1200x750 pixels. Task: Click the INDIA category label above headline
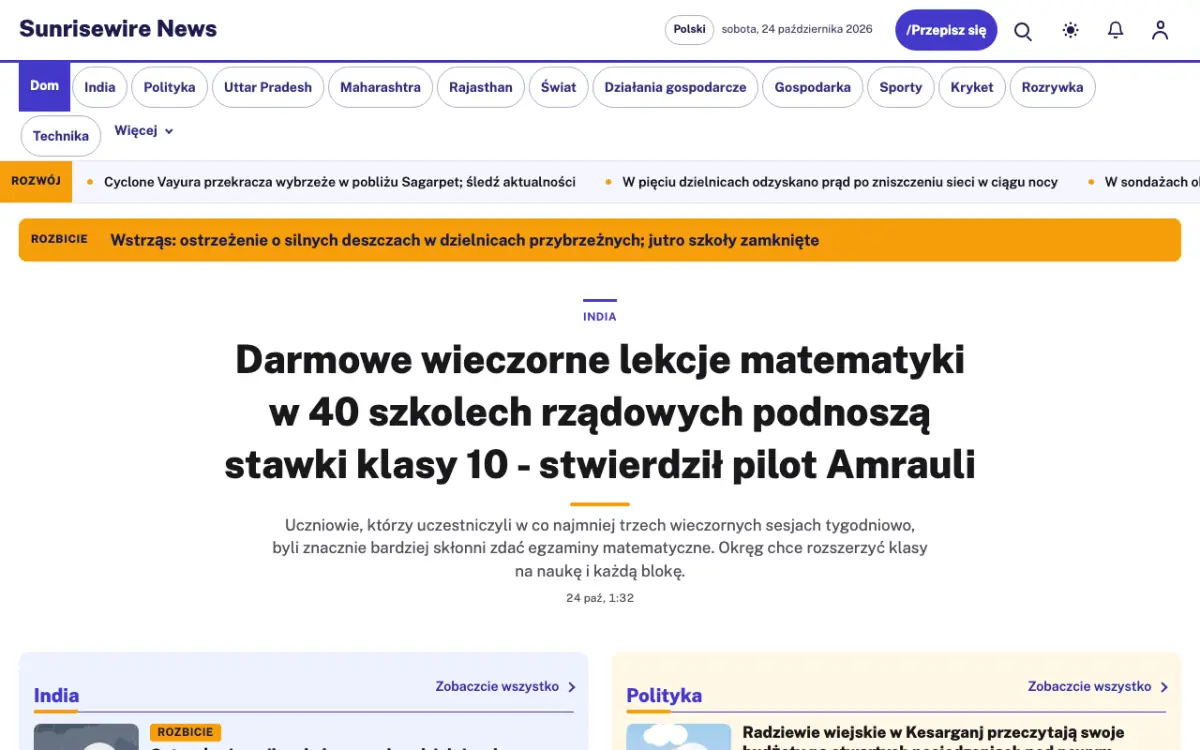(600, 316)
